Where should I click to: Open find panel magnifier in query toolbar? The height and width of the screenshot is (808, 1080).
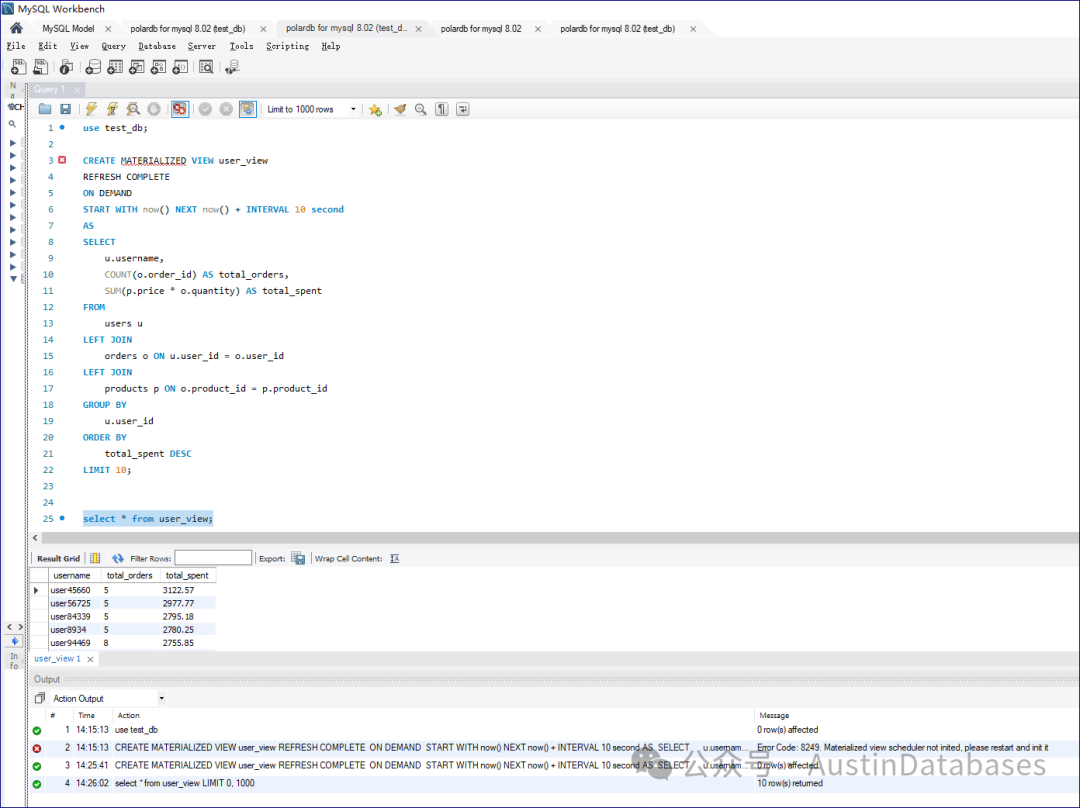point(420,109)
